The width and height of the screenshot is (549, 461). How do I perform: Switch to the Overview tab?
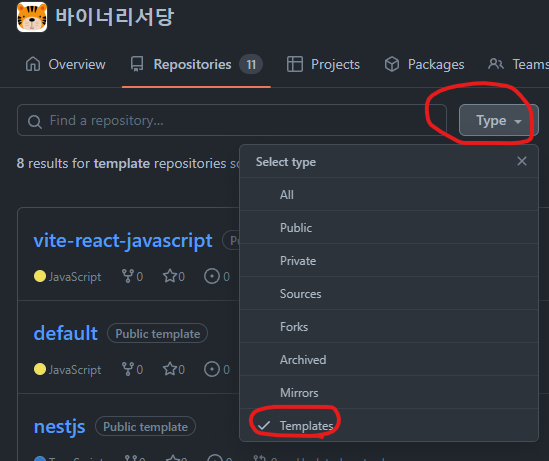[x=65, y=64]
